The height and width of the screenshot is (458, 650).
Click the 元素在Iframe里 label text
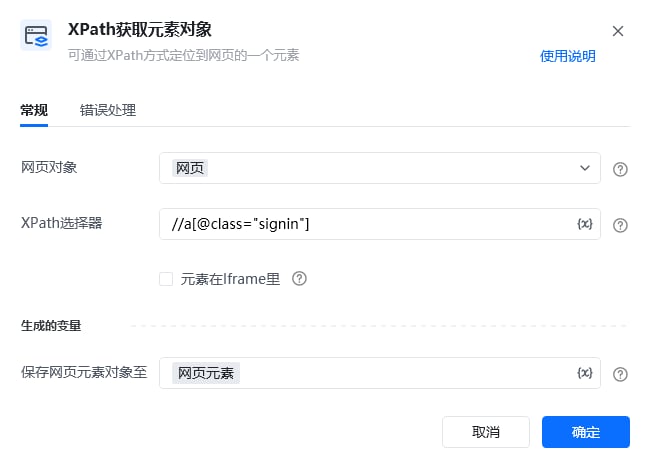click(x=230, y=279)
